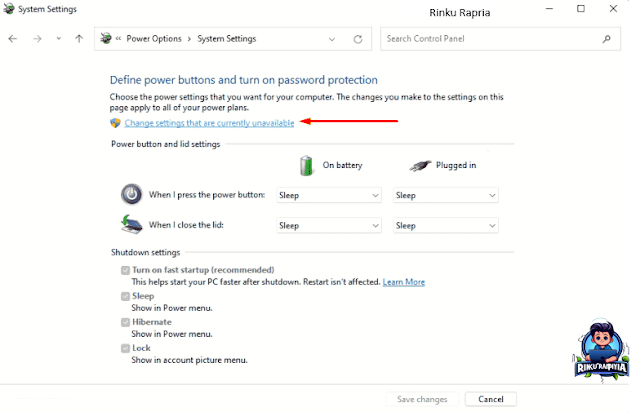
Task: Open Change settings that are currently unavailable
Action: coord(209,123)
